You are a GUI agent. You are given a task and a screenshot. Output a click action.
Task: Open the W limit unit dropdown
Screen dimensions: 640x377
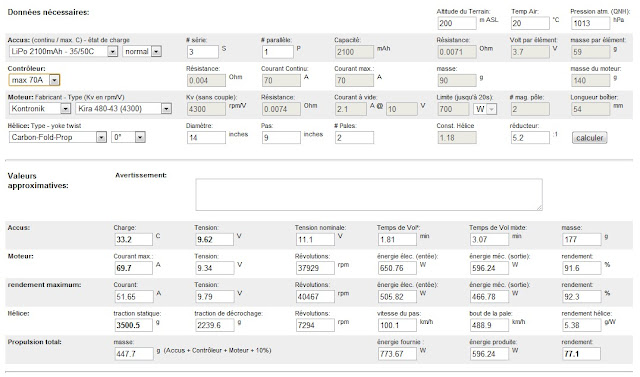[x=485, y=109]
